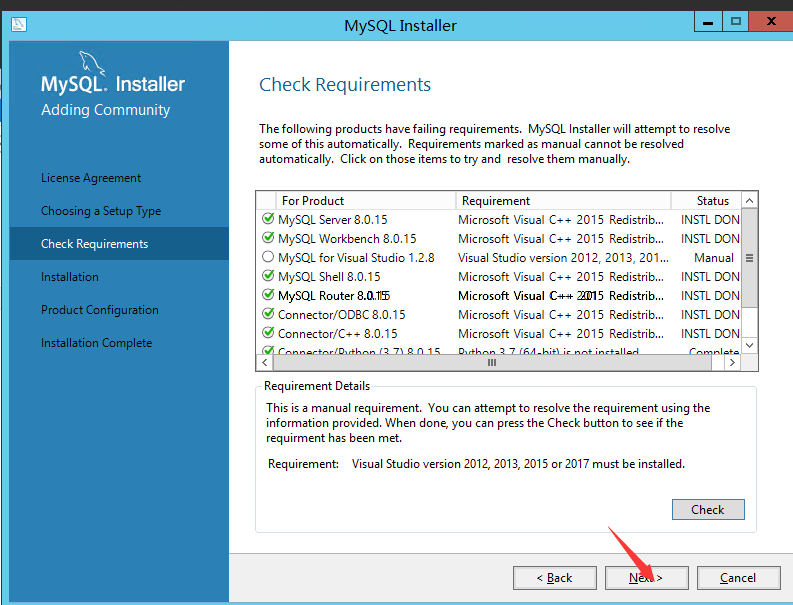The height and width of the screenshot is (605, 793).
Task: Click the horizontal scroll left arrow
Action: pos(265,362)
